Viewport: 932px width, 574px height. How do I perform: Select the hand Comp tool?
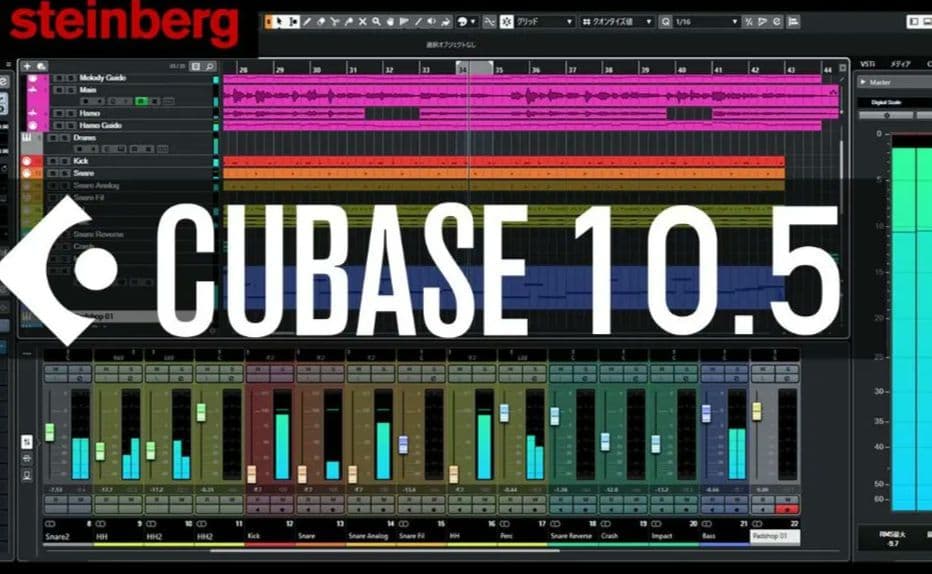click(x=391, y=22)
